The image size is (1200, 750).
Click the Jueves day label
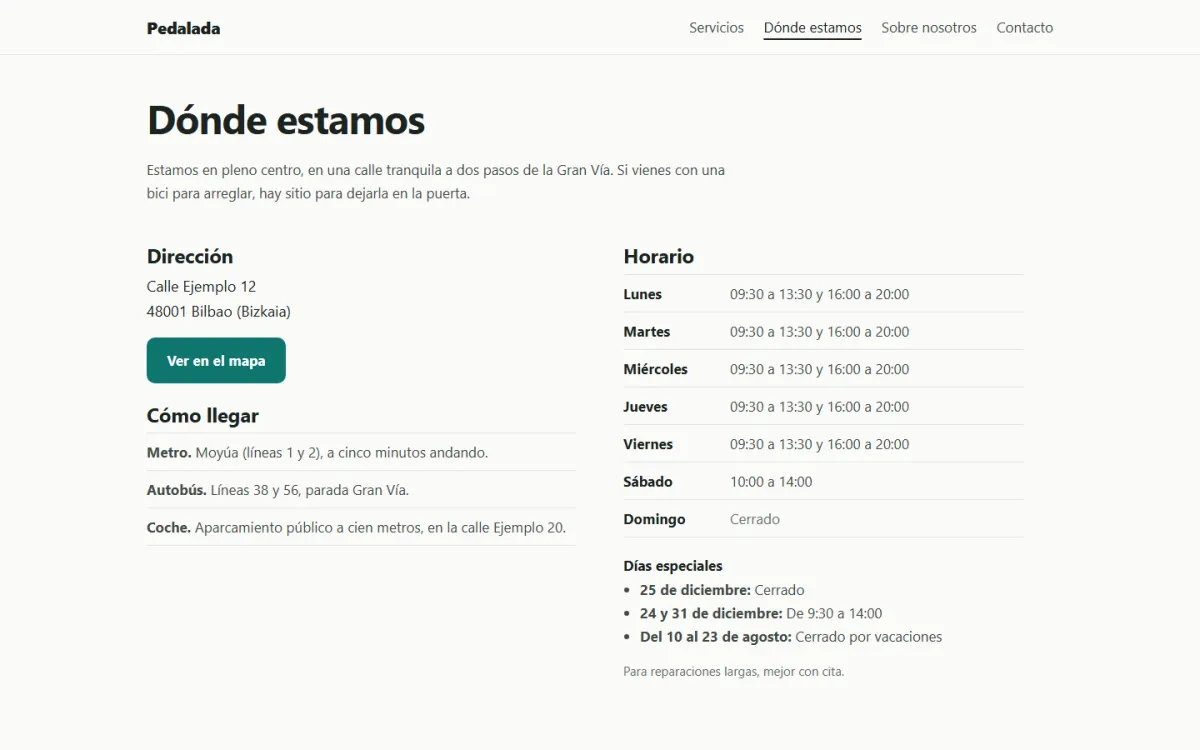click(x=646, y=406)
